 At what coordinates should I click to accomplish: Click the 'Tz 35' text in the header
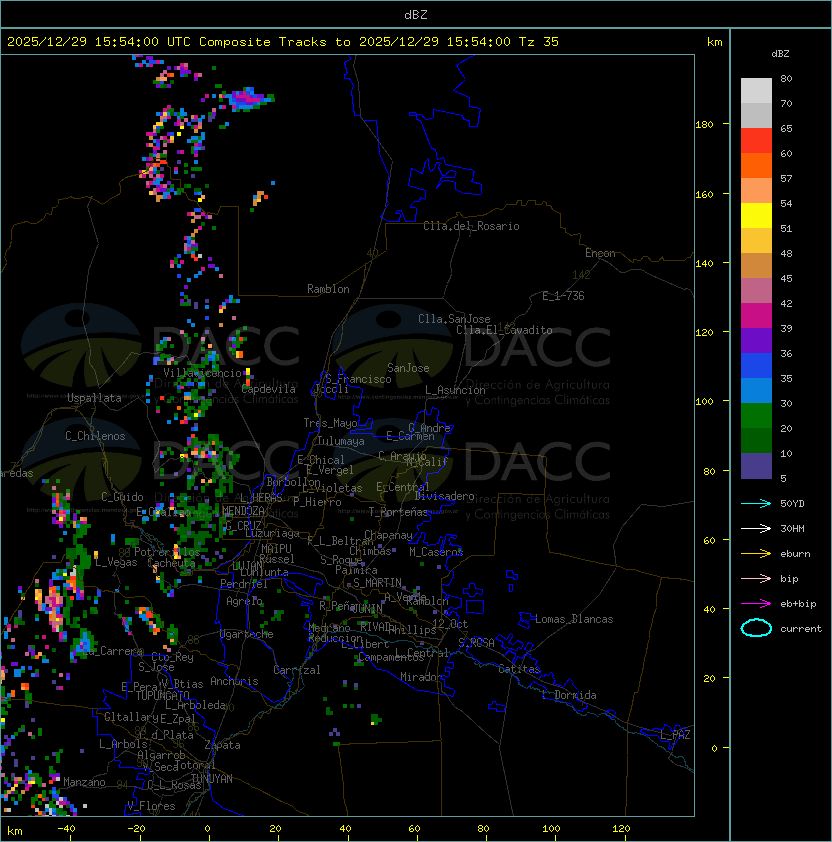539,42
